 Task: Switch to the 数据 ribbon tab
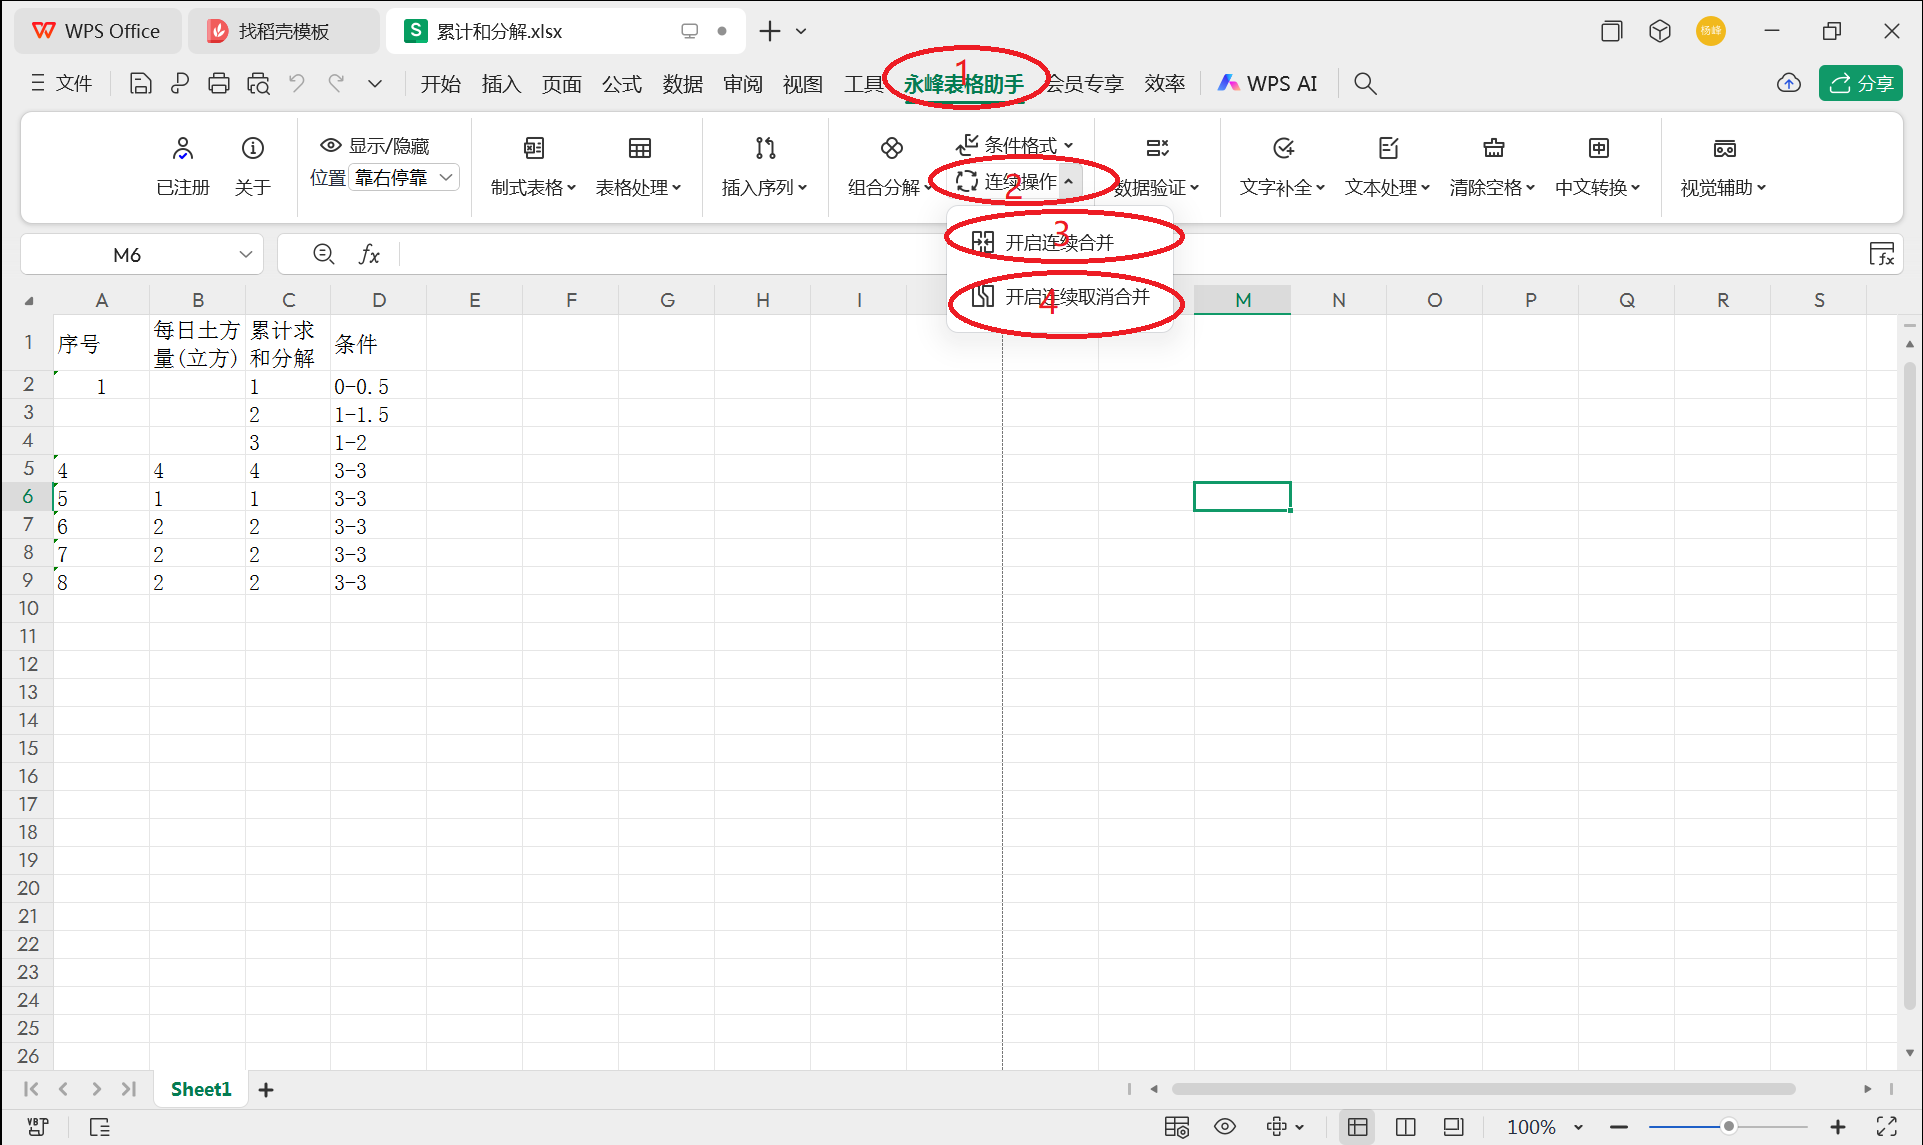point(683,83)
